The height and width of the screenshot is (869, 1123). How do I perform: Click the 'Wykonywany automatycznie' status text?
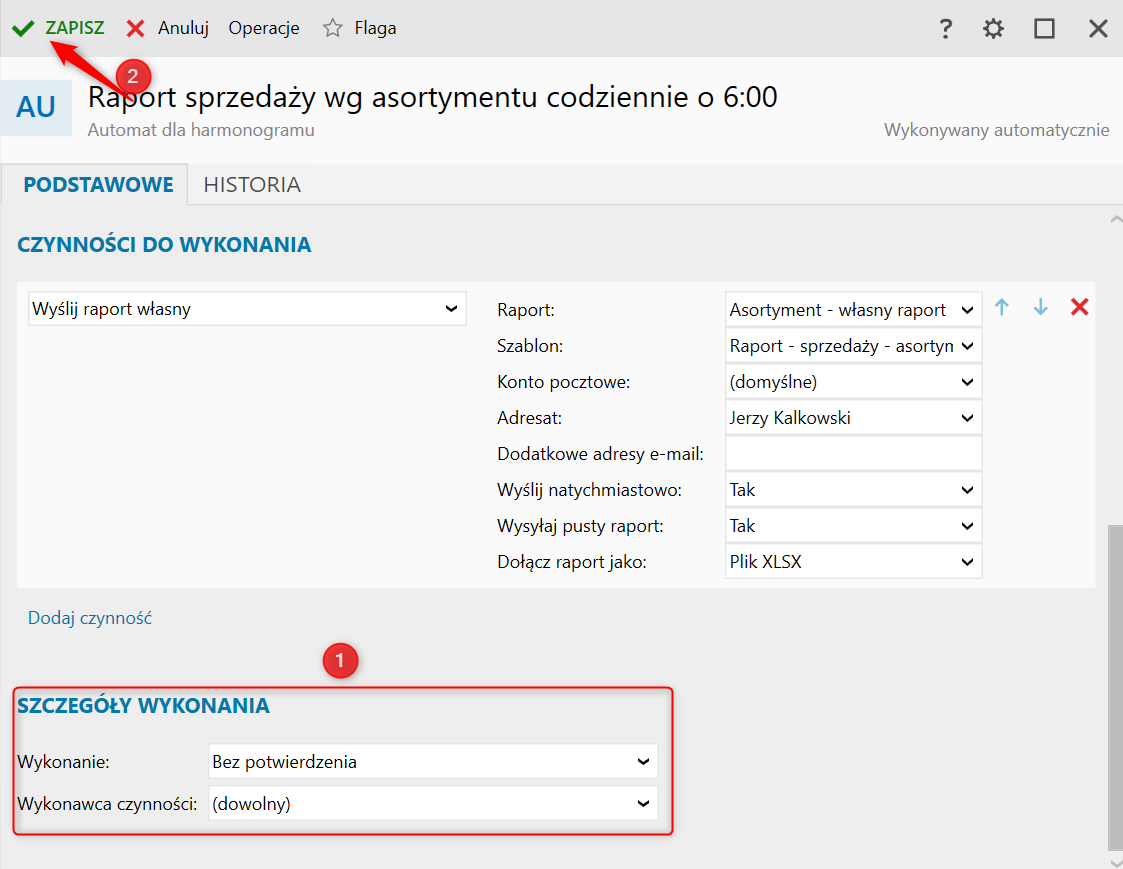click(996, 130)
